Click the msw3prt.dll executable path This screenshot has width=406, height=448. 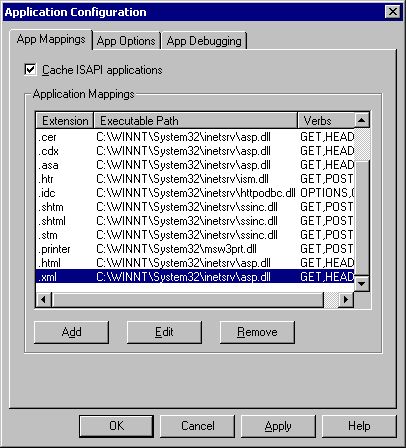point(176,249)
